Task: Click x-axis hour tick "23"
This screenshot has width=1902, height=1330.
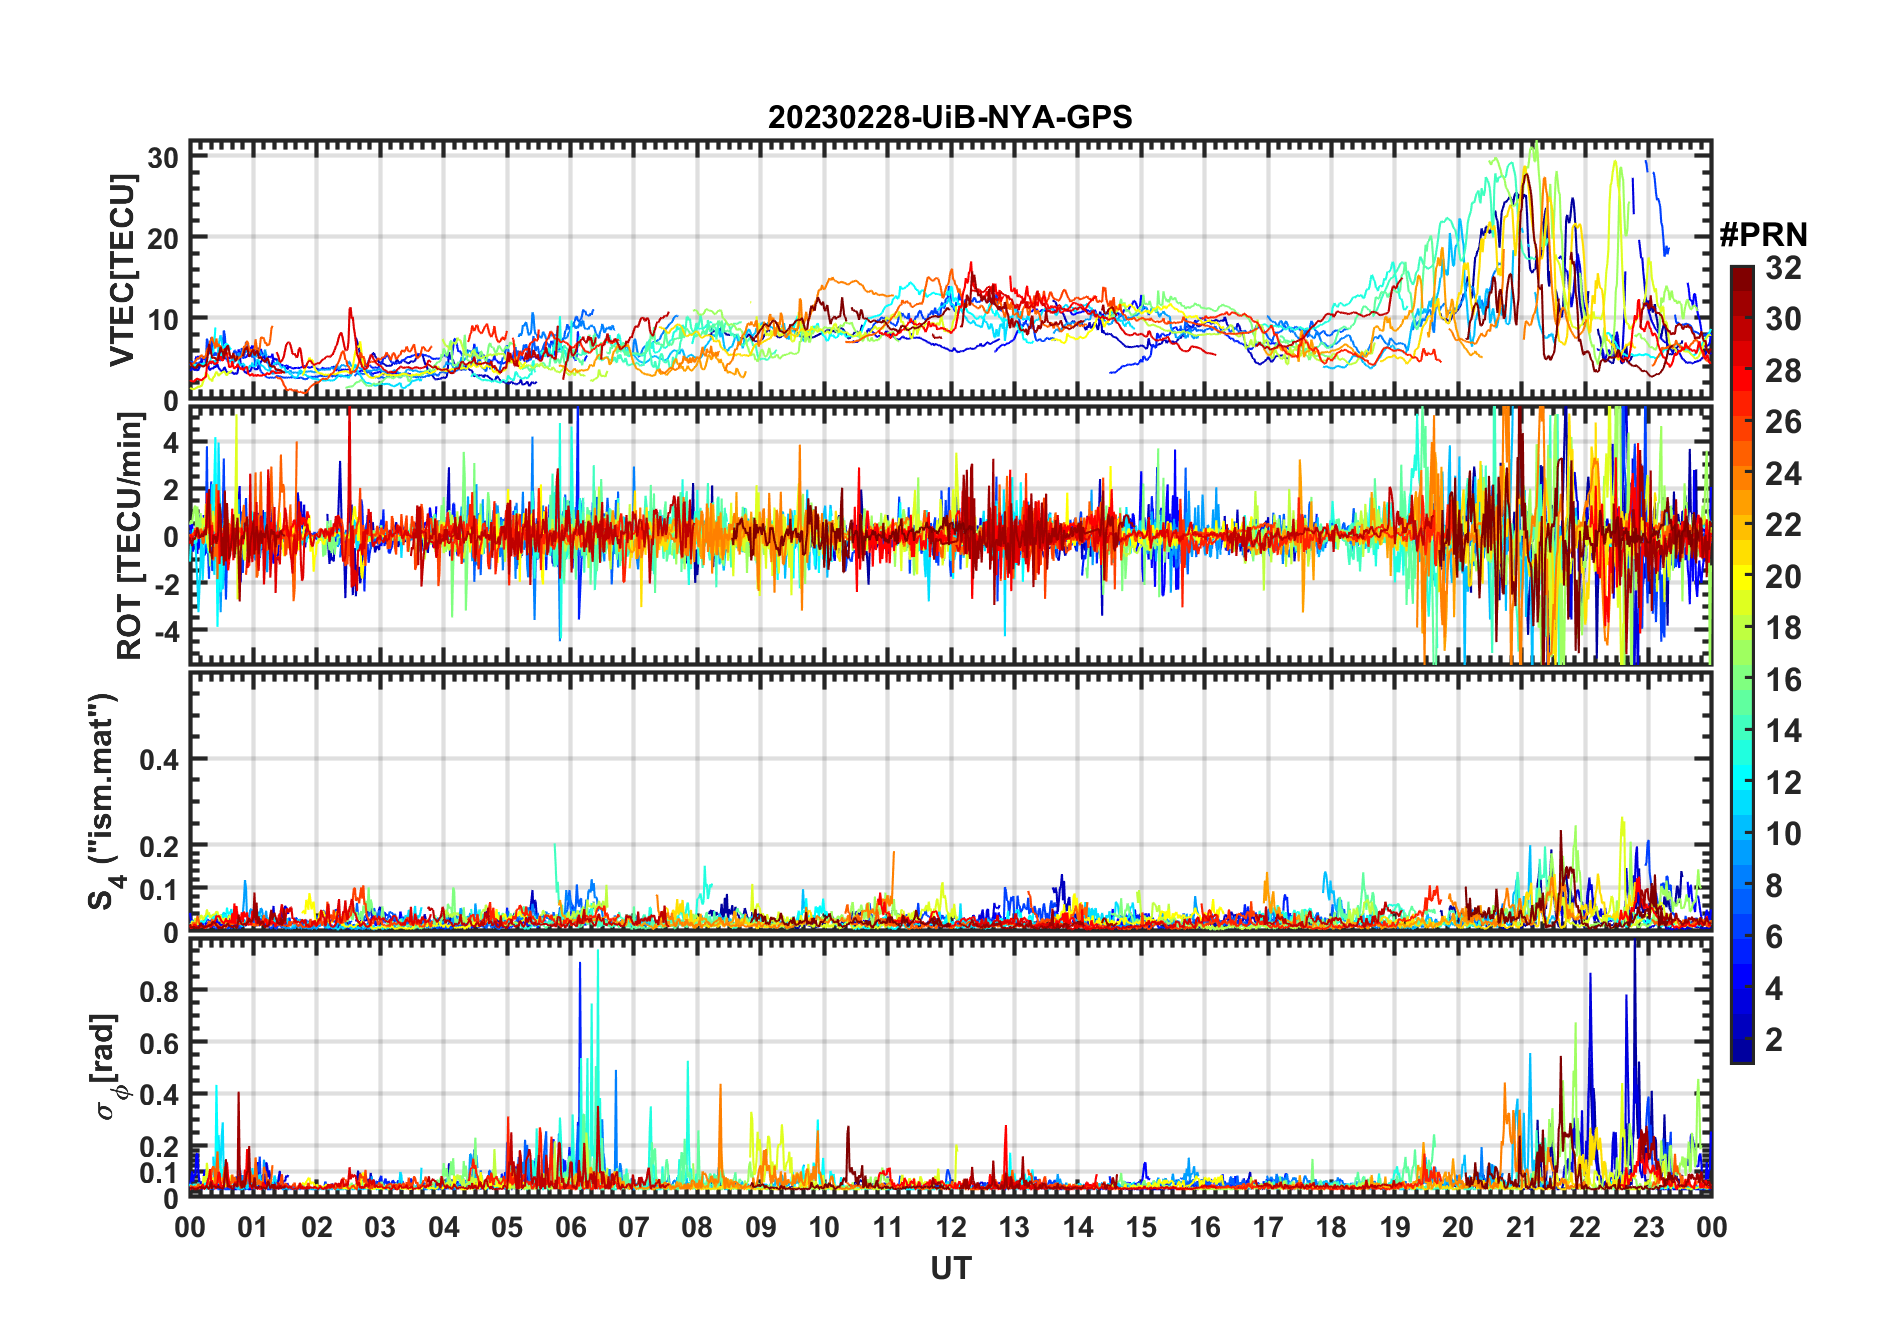Action: click(1648, 1228)
